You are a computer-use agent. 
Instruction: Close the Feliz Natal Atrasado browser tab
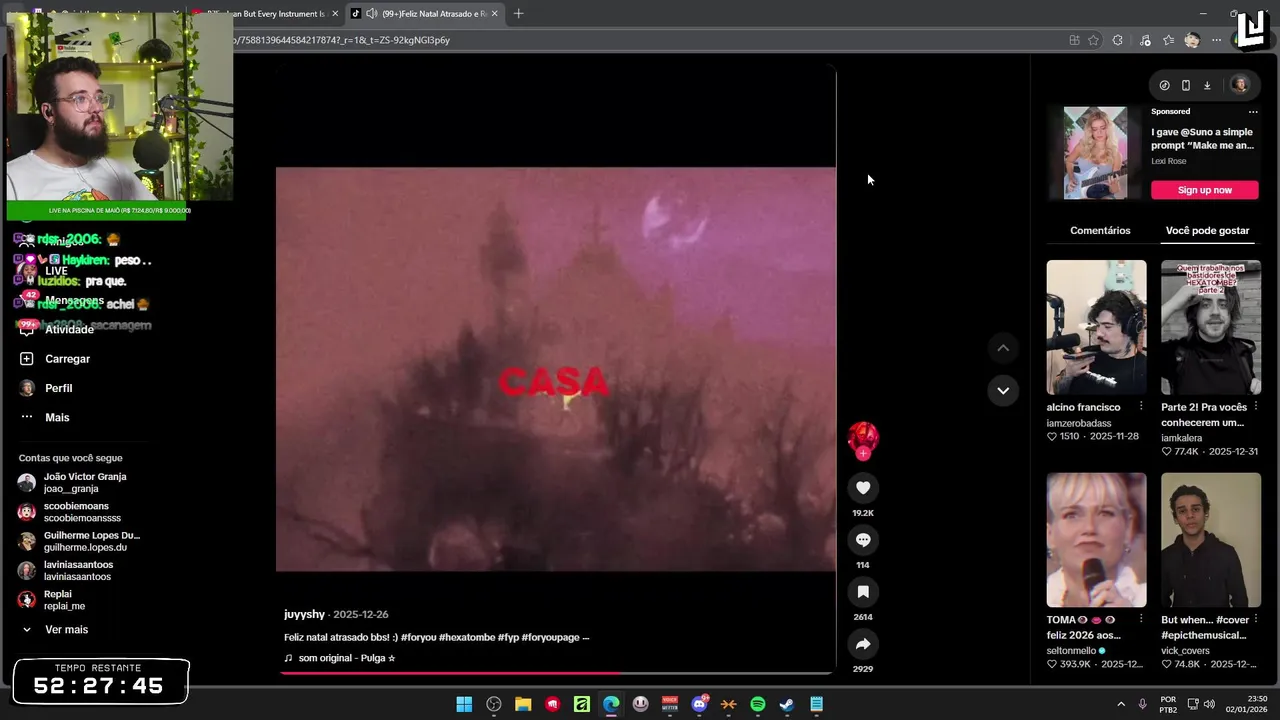coord(496,14)
